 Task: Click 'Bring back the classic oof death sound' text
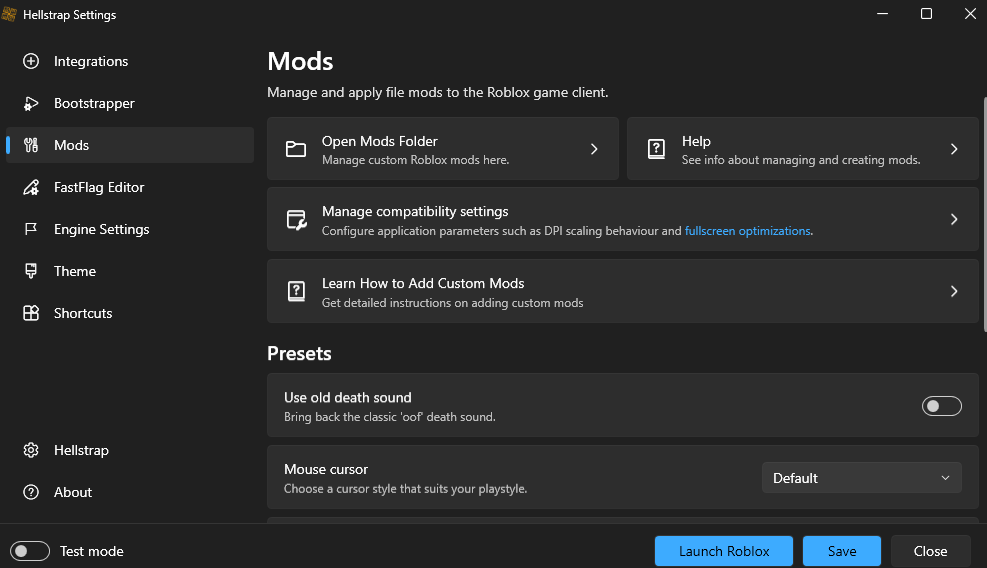pyautogui.click(x=390, y=417)
